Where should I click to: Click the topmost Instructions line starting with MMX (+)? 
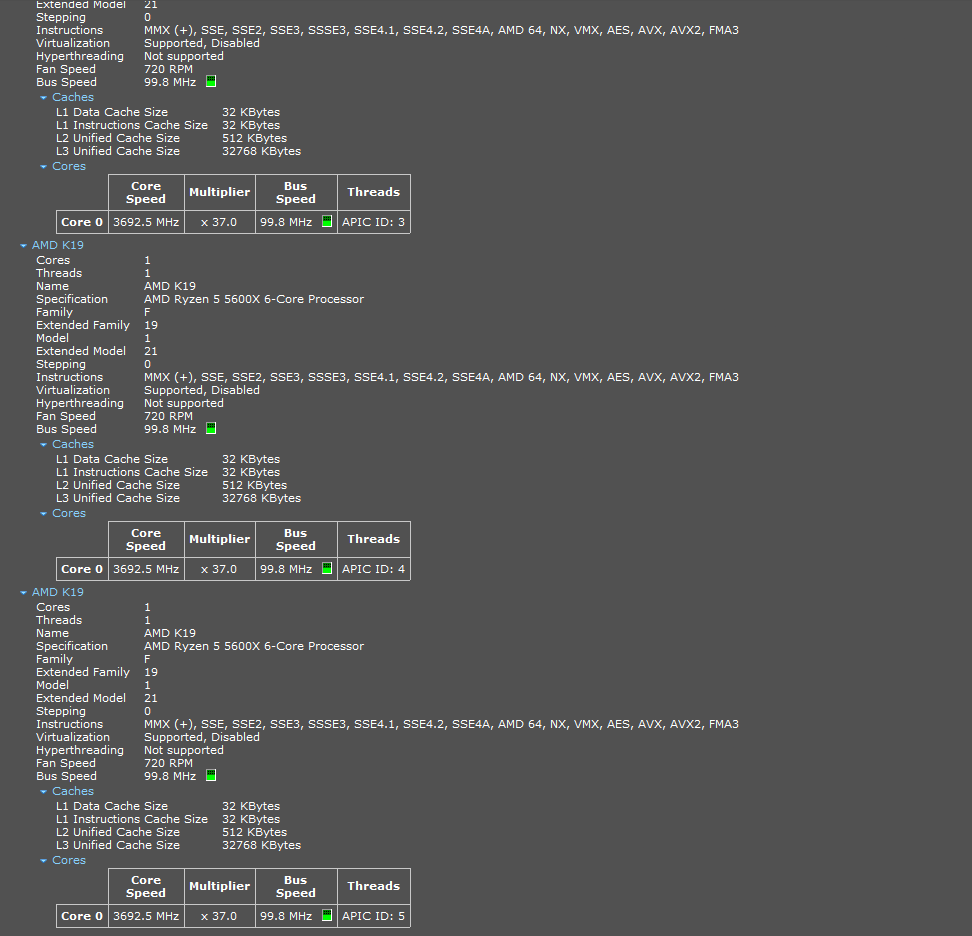[x=441, y=30]
